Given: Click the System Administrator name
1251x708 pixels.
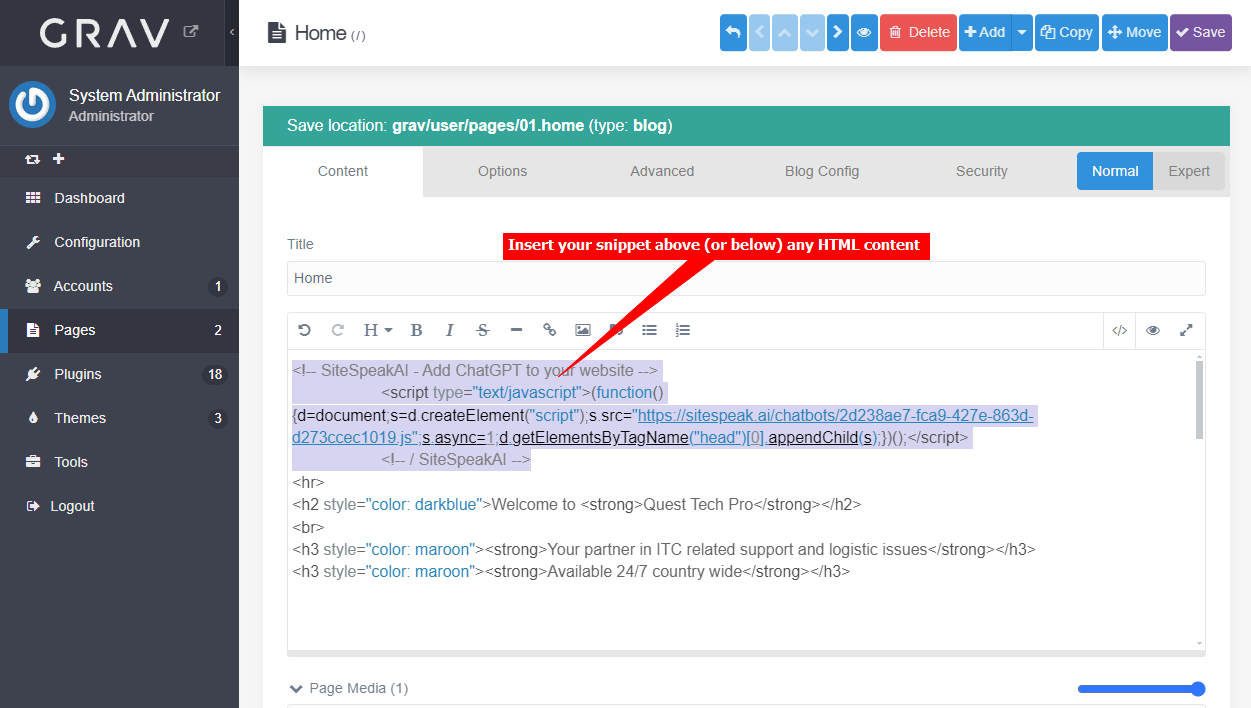Looking at the screenshot, I should 144,95.
